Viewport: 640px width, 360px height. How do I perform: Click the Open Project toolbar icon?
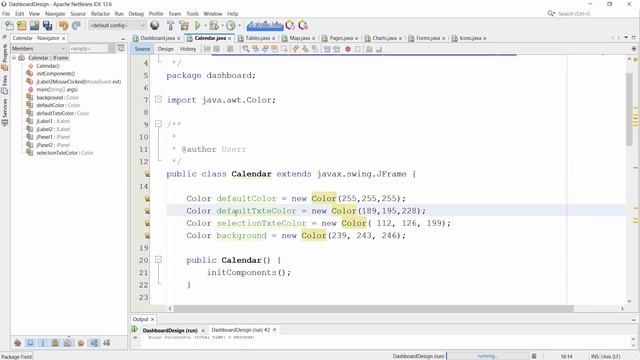[x=34, y=25]
